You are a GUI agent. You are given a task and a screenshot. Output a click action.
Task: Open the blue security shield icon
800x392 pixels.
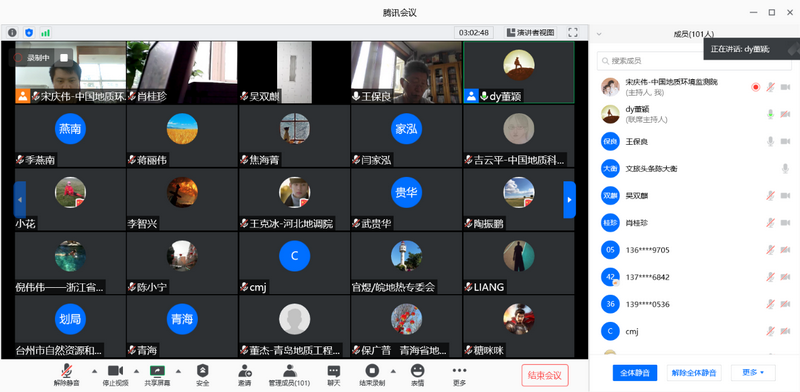(x=29, y=33)
